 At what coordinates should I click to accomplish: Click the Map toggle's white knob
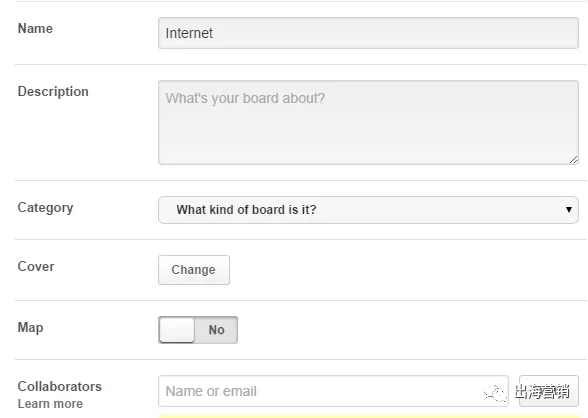click(x=177, y=330)
